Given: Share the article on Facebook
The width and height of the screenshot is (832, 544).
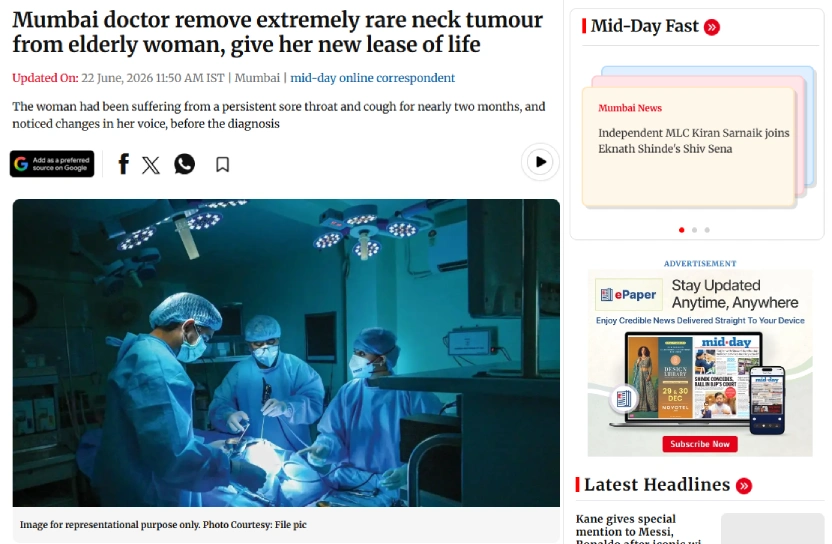Looking at the screenshot, I should (123, 164).
